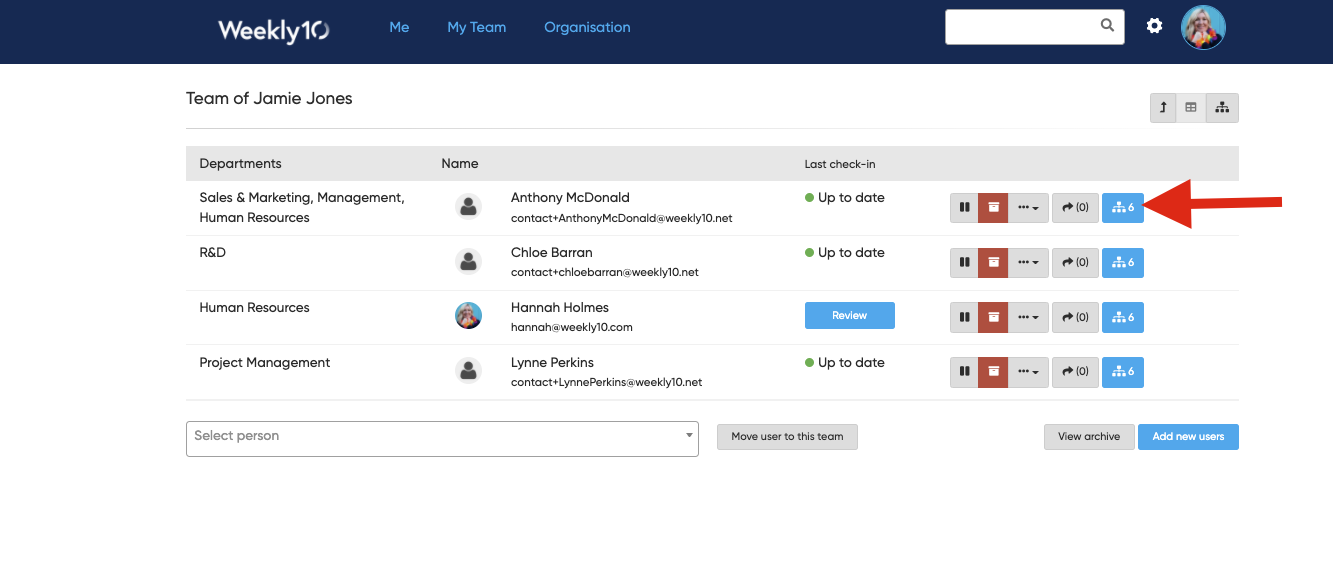
Task: Open more options for Hannah Holmes
Action: [x=1028, y=317]
